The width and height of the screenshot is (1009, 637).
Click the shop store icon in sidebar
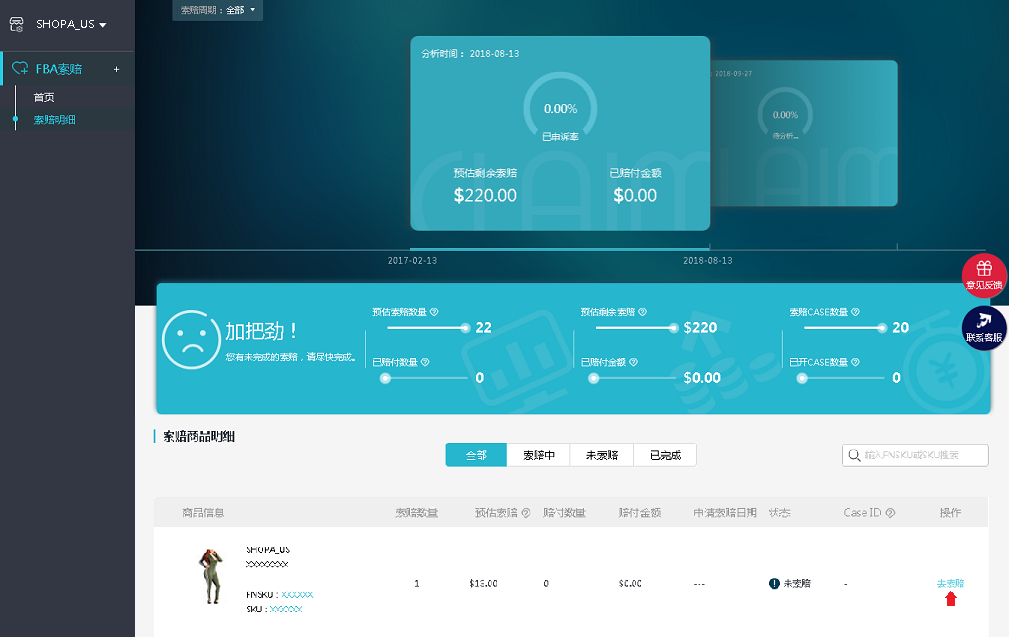16,23
